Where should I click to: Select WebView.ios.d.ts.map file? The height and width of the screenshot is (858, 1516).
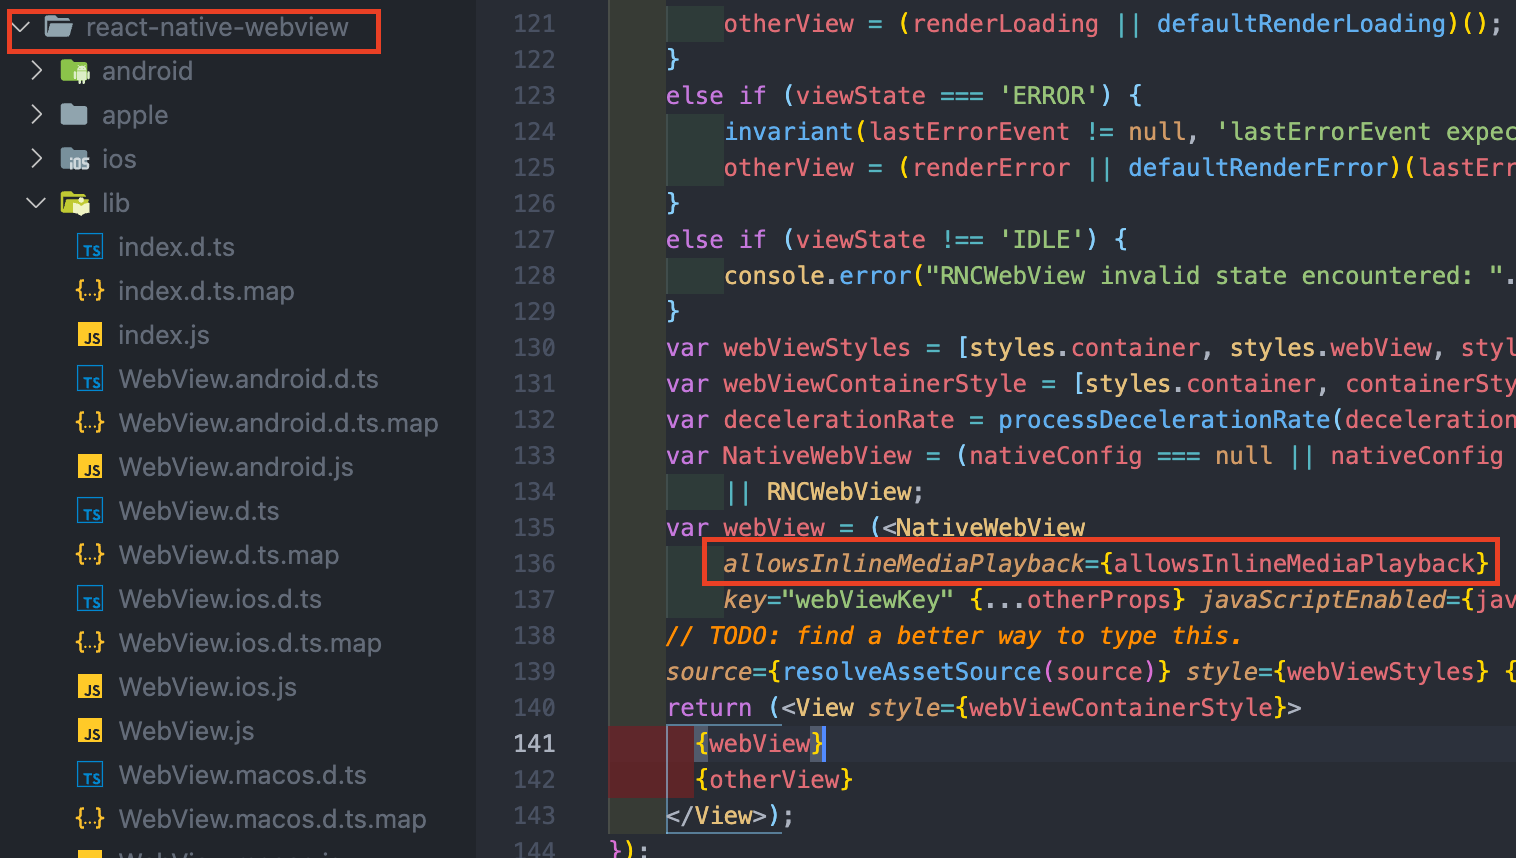[250, 643]
